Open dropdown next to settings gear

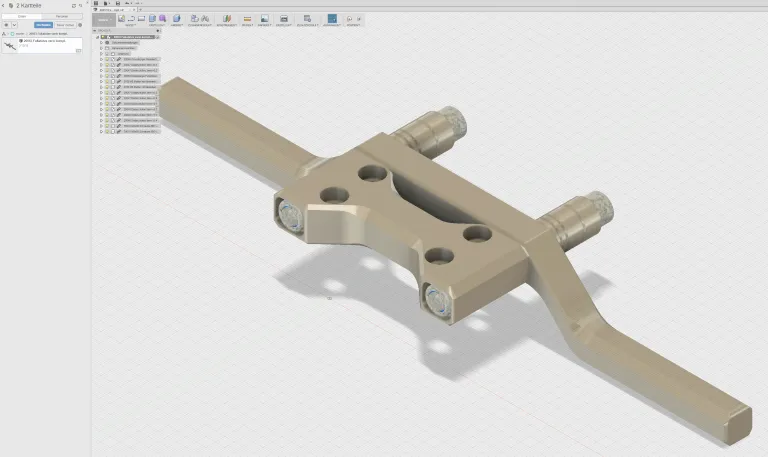coord(14,25)
